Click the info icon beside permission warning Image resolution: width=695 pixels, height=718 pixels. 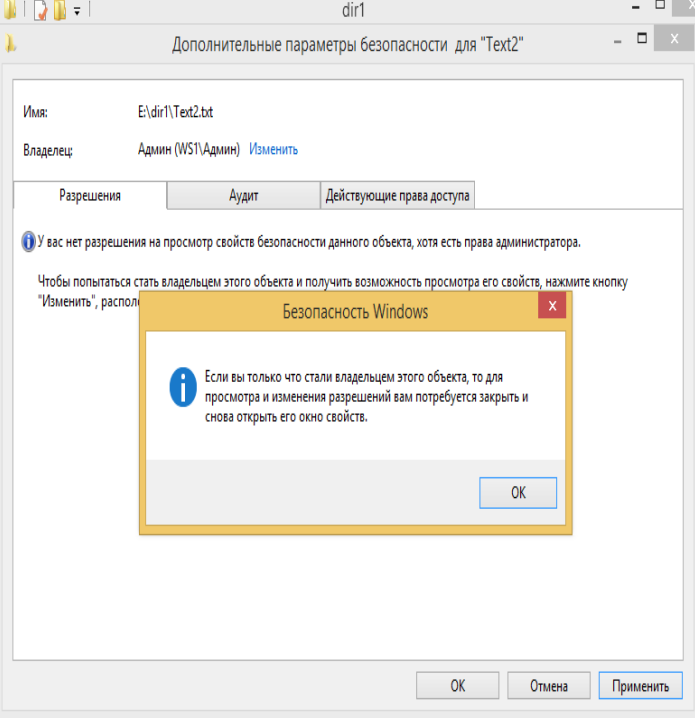(x=28, y=242)
